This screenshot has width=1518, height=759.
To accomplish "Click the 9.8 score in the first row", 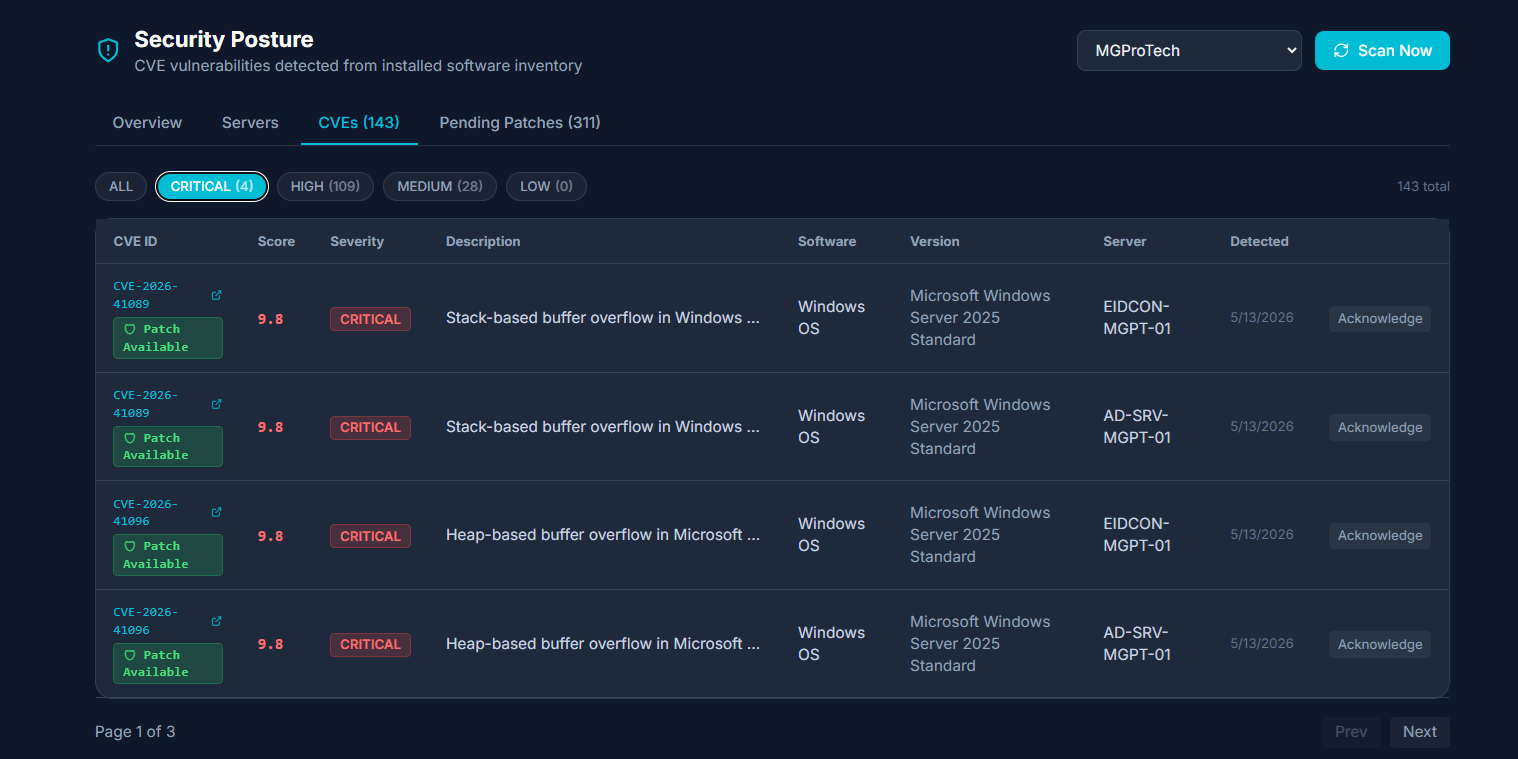I will (270, 319).
